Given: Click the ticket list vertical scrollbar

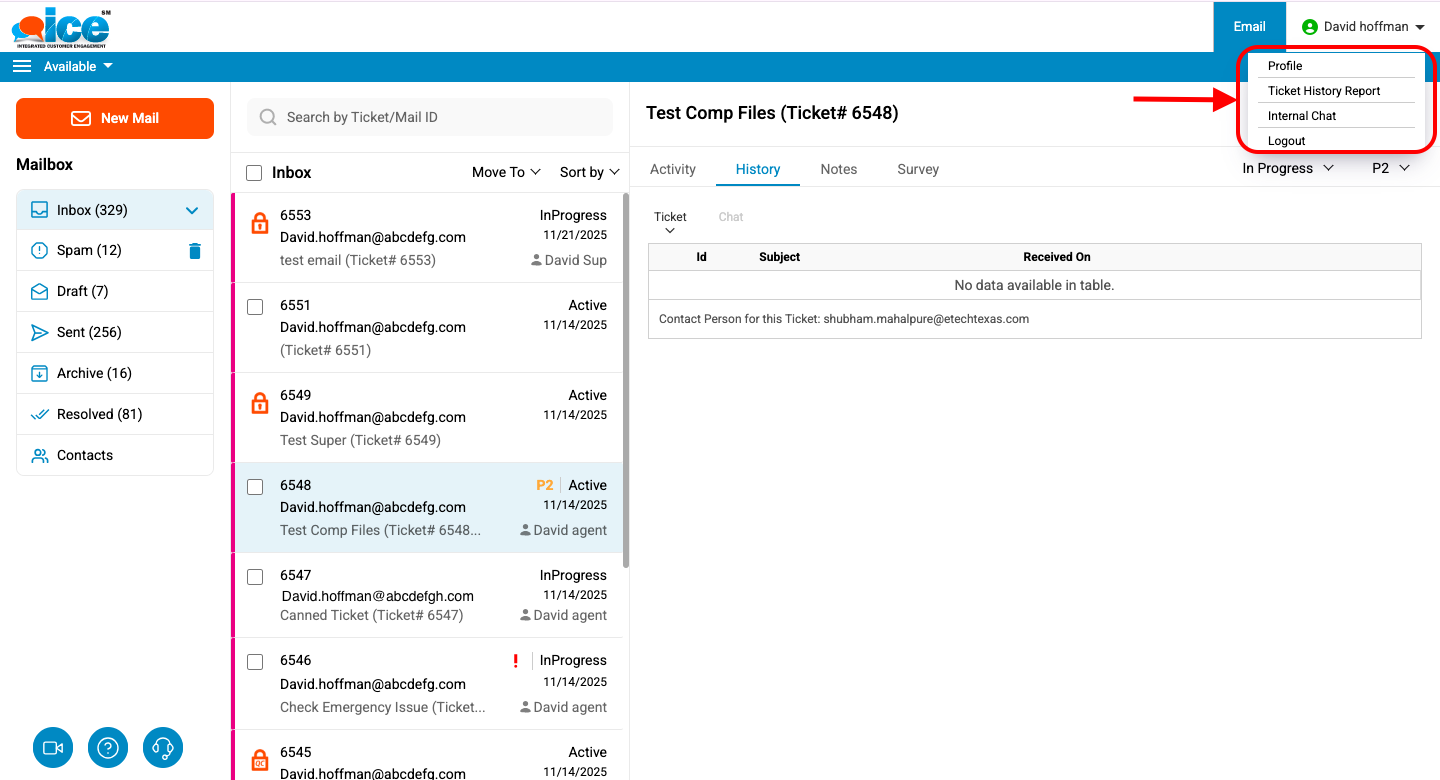Looking at the screenshot, I should 626,380.
